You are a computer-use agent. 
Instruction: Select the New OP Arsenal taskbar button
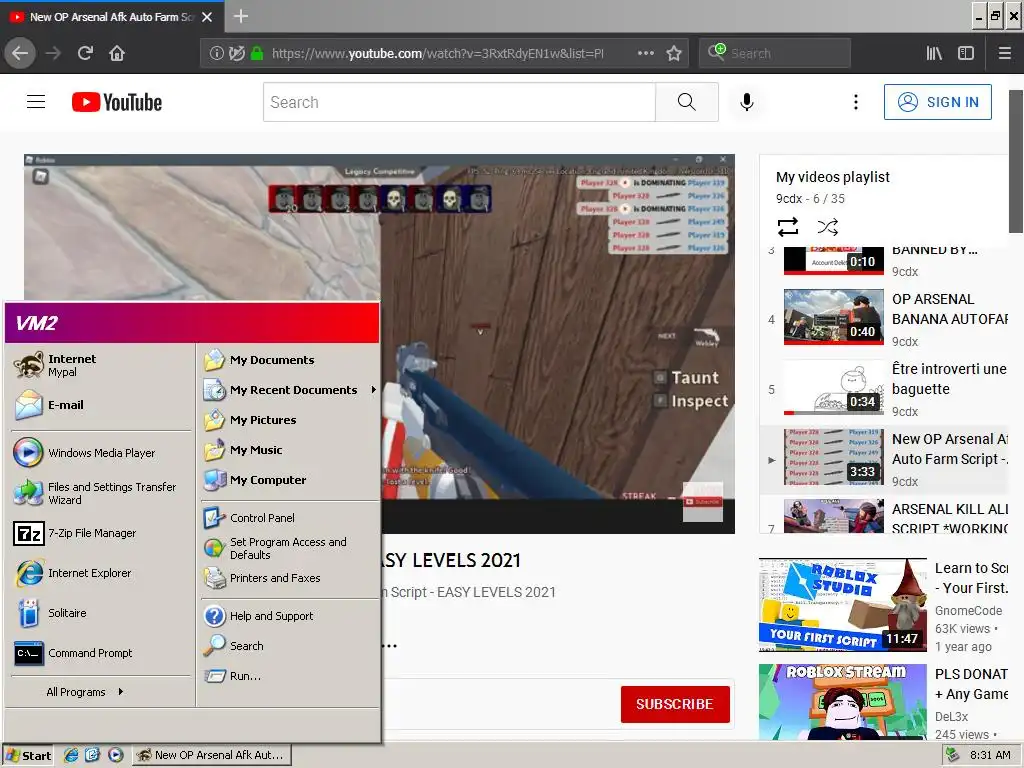point(212,755)
